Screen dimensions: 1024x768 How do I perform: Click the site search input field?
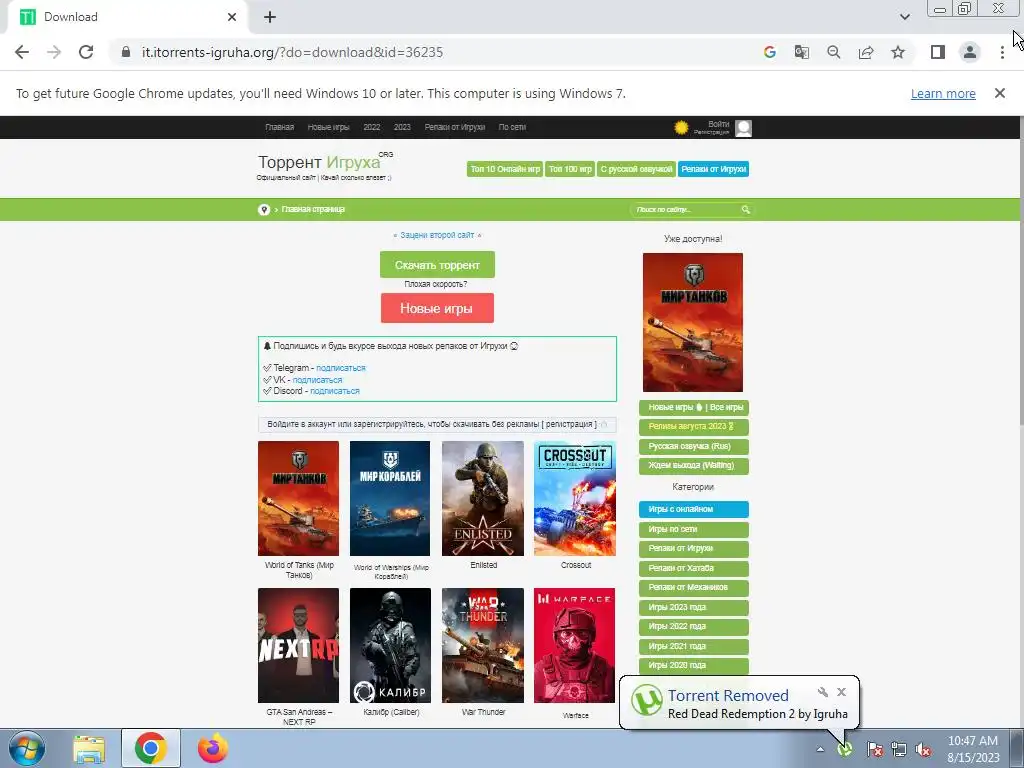click(686, 210)
